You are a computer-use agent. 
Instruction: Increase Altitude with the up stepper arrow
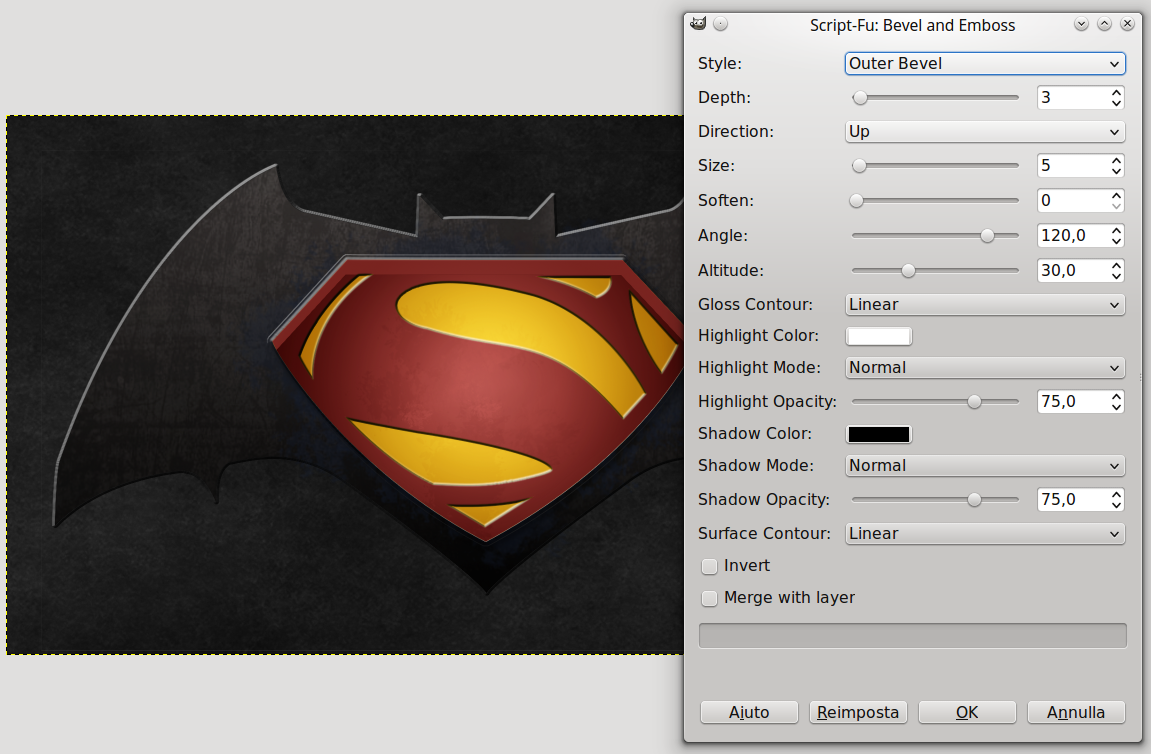point(1116,266)
